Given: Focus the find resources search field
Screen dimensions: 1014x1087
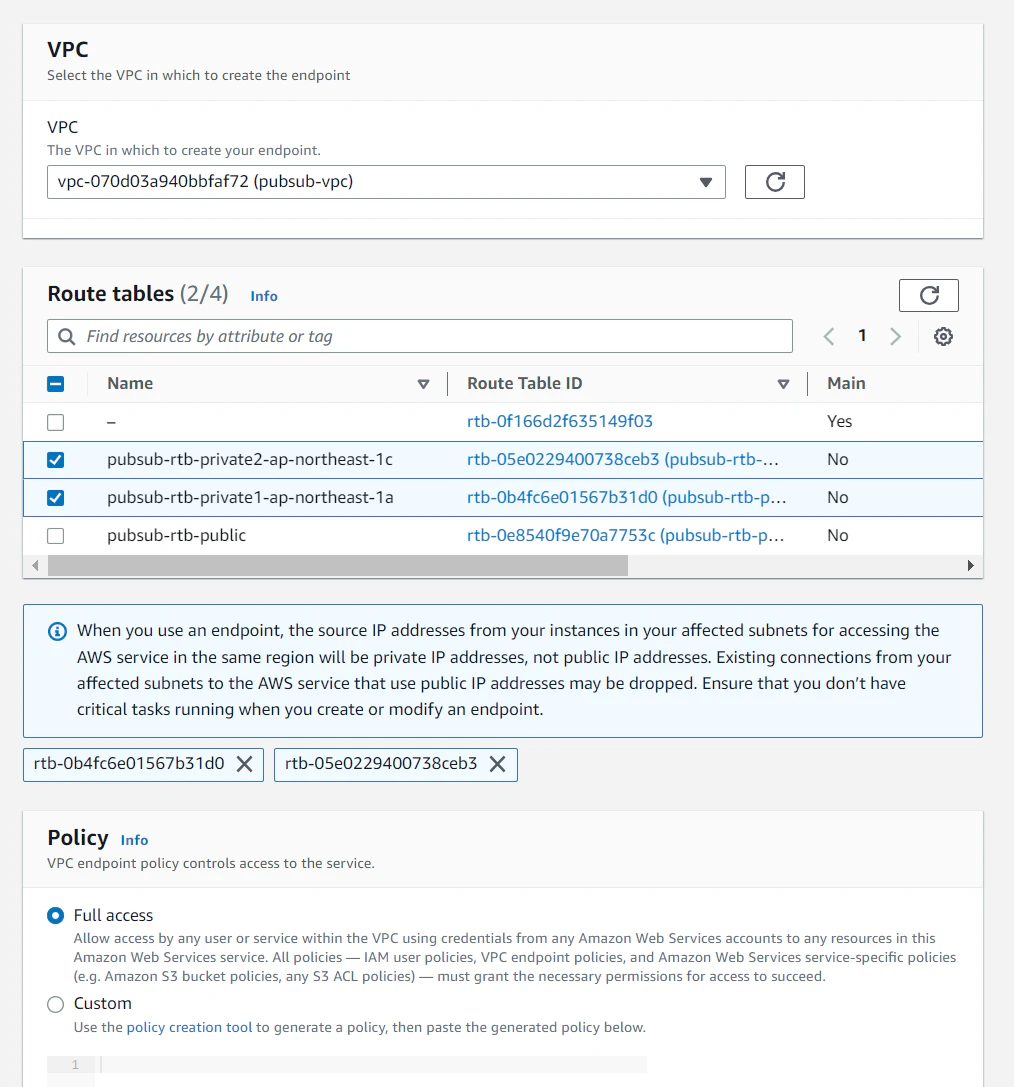Looking at the screenshot, I should point(419,336).
